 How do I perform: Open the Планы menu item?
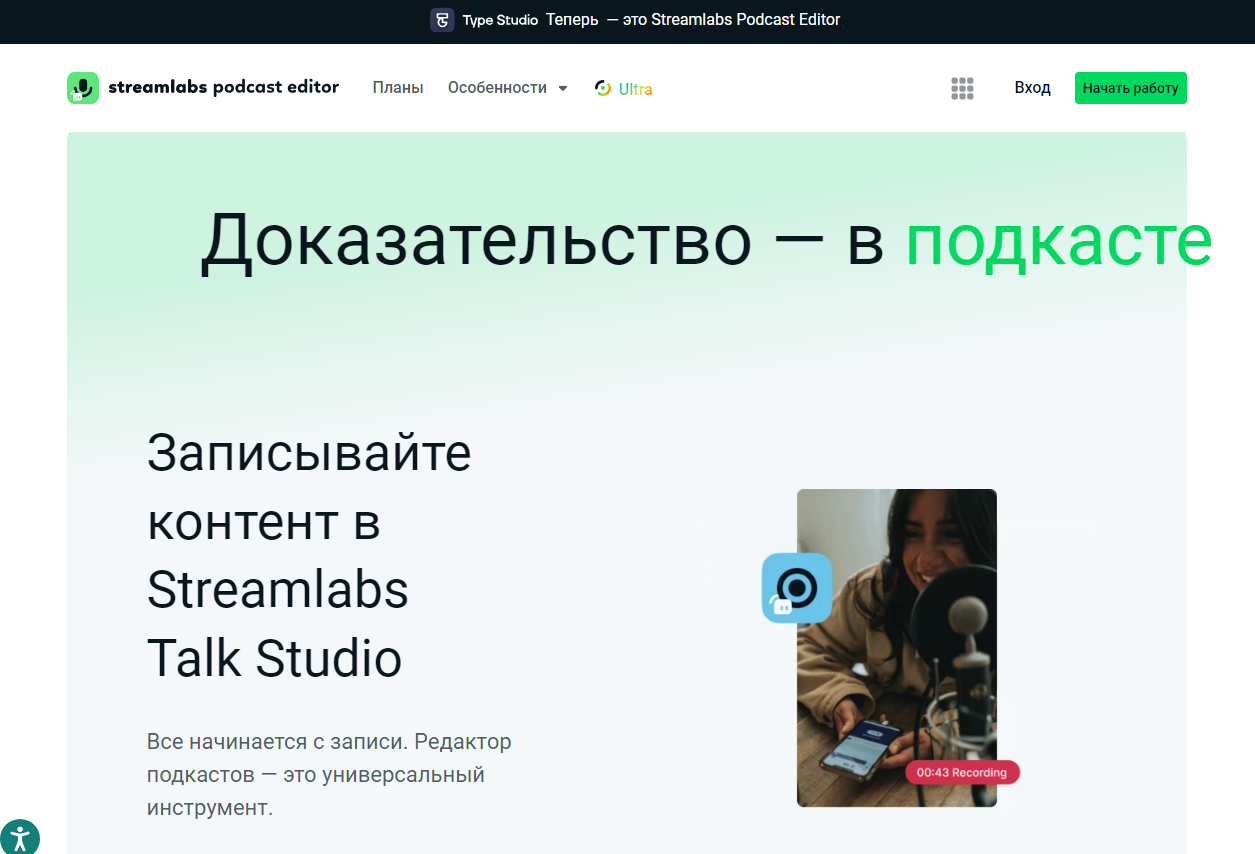coord(398,88)
